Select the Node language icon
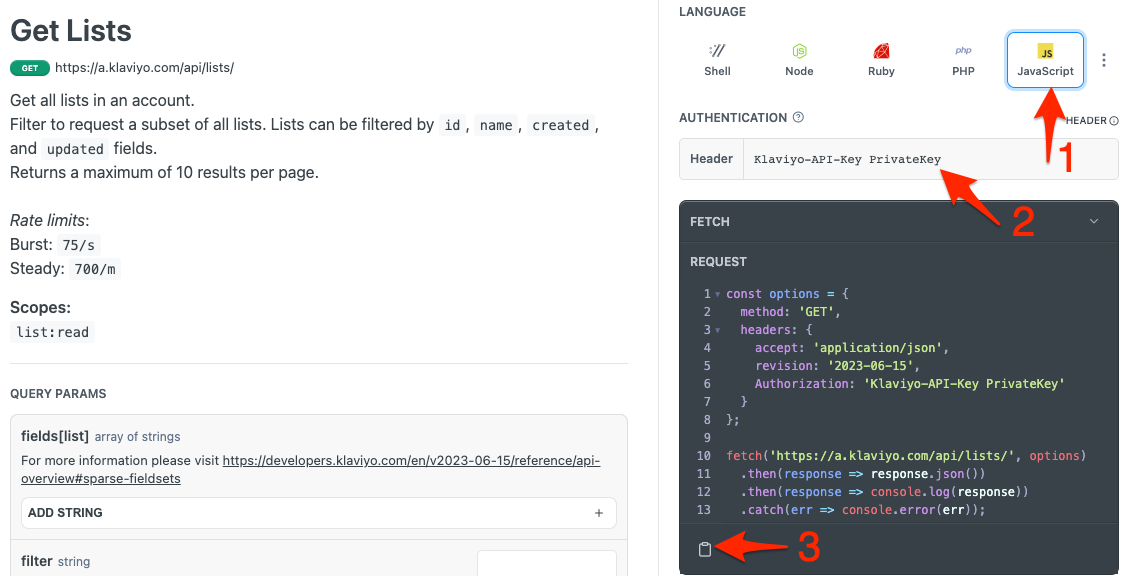The image size is (1128, 584). [799, 58]
